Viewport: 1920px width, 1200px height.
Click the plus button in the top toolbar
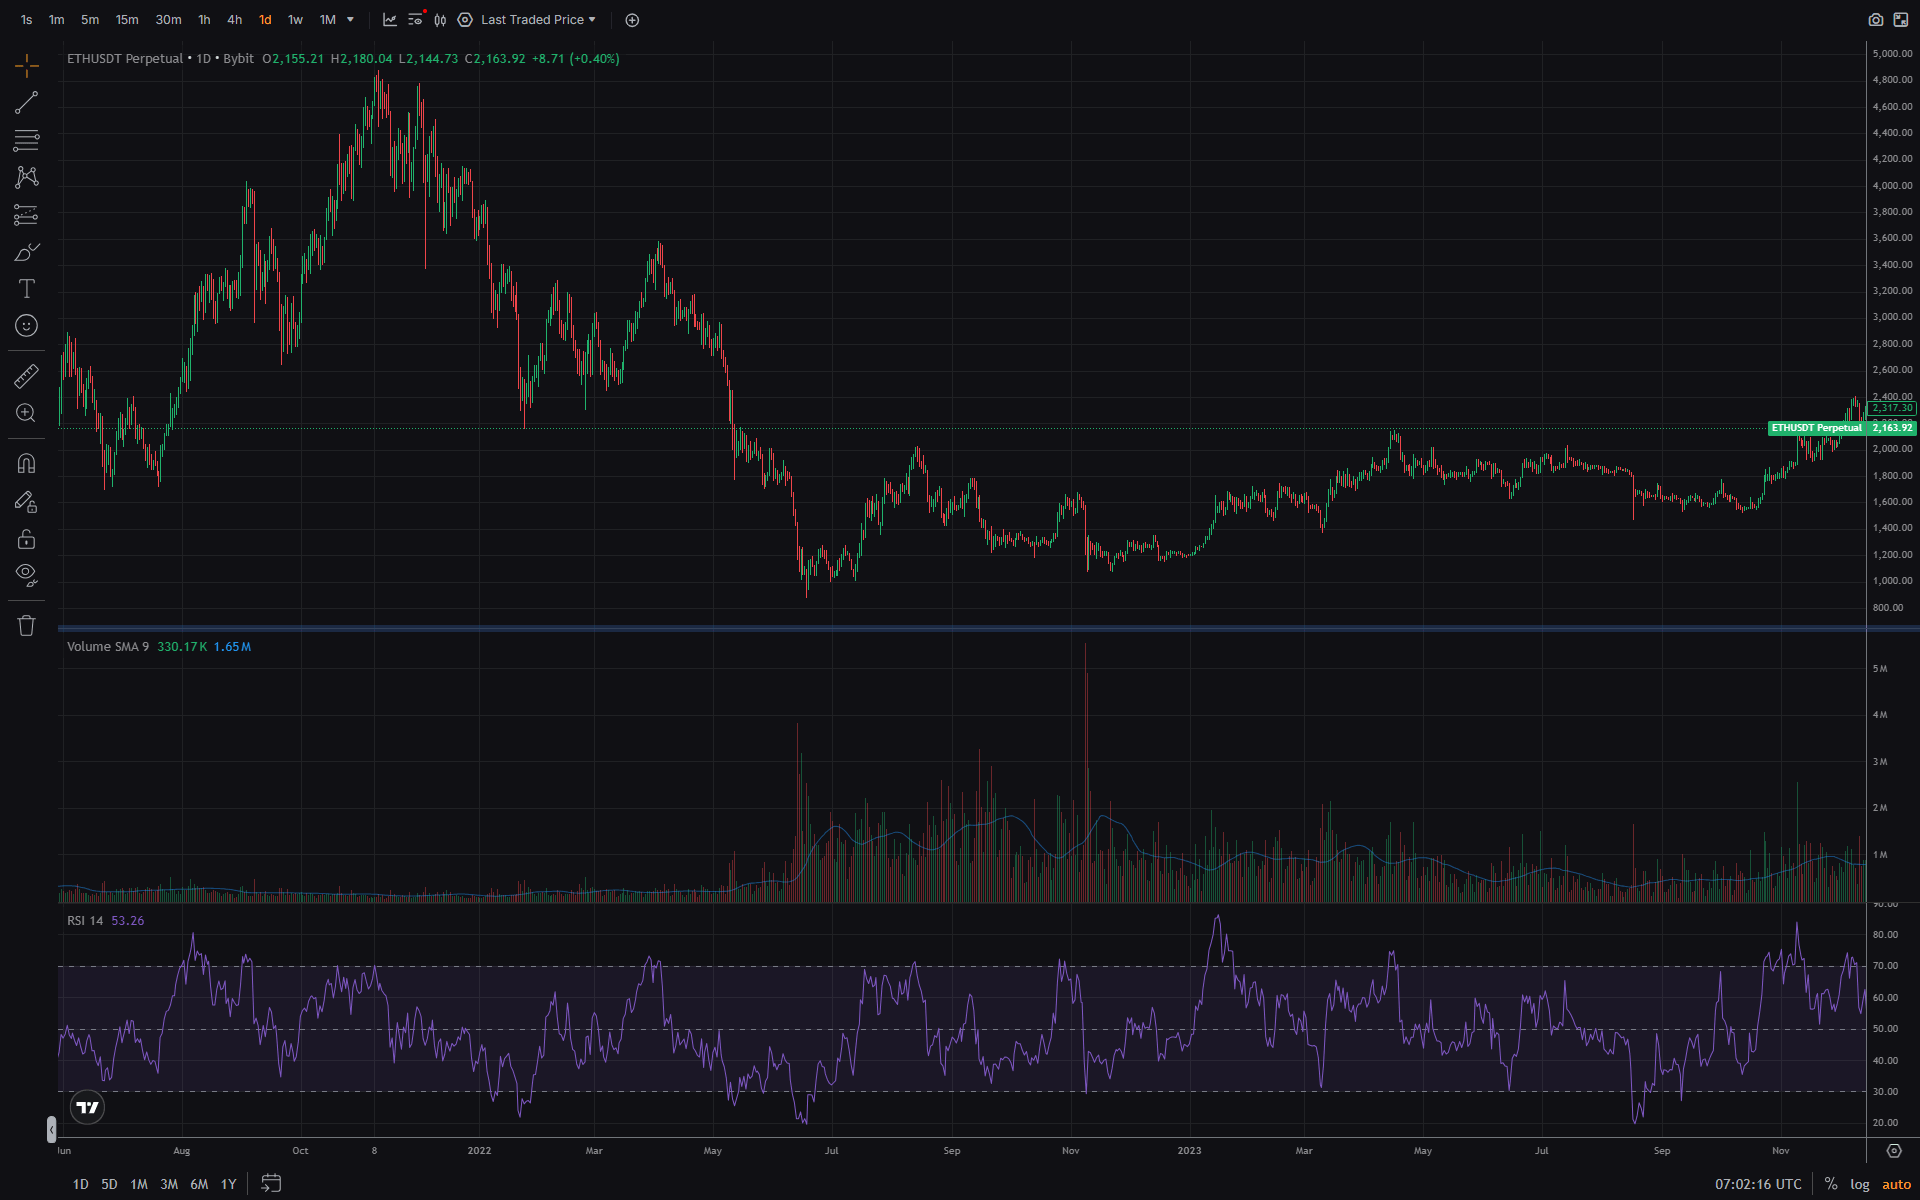[x=632, y=19]
